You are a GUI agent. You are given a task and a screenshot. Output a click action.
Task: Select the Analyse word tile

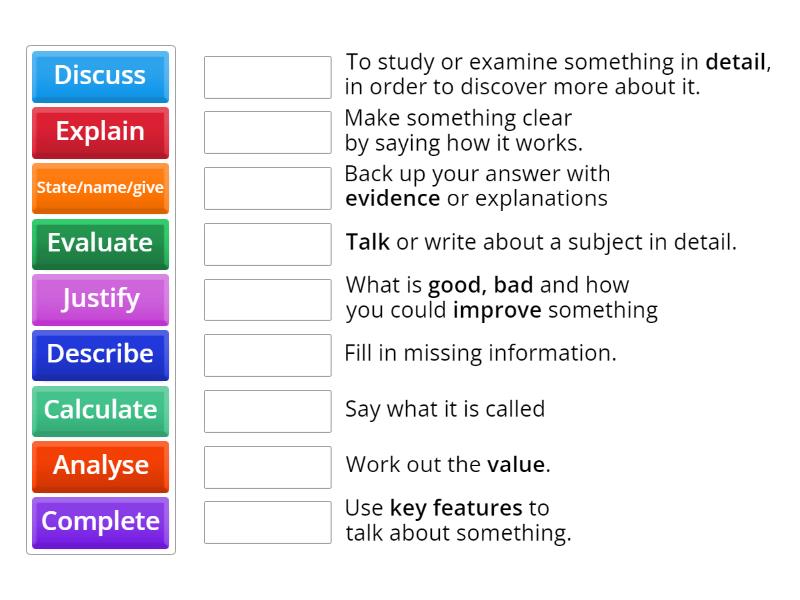[99, 467]
